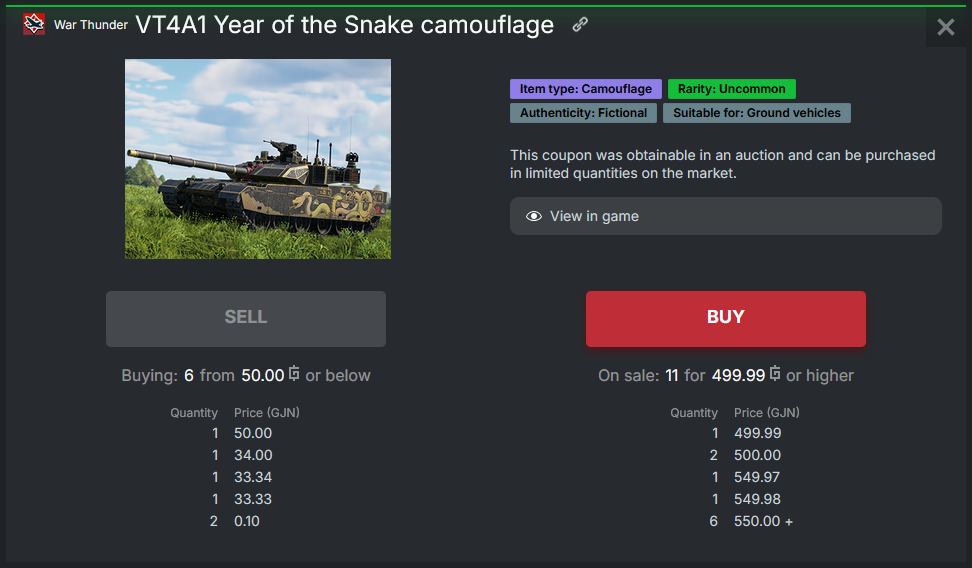The image size is (972, 568).
Task: Select the Item type: Camouflage tag
Action: [586, 89]
